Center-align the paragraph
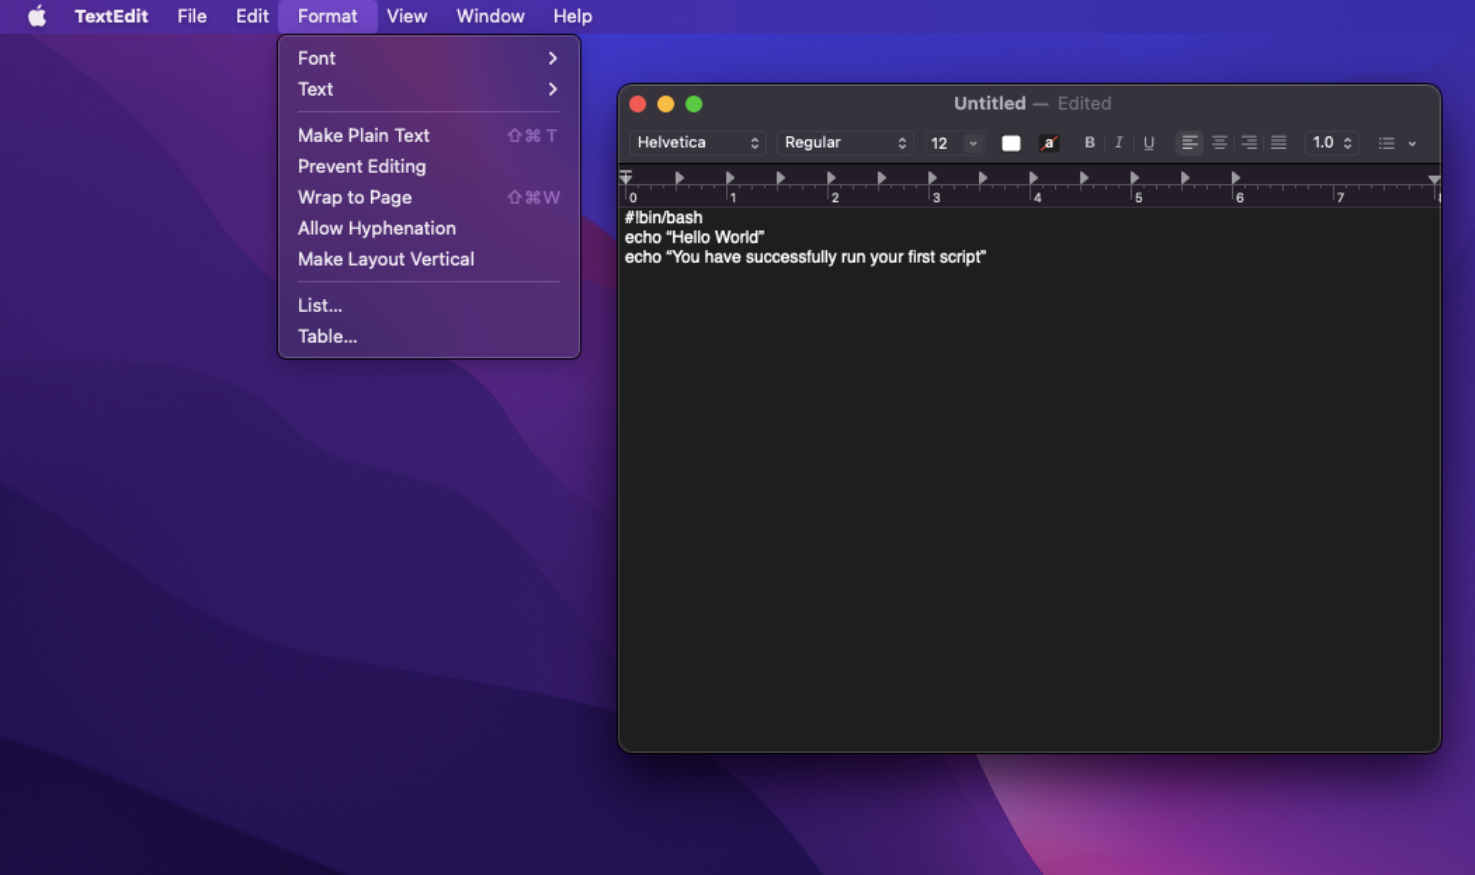The width and height of the screenshot is (1475, 875). [x=1219, y=143]
